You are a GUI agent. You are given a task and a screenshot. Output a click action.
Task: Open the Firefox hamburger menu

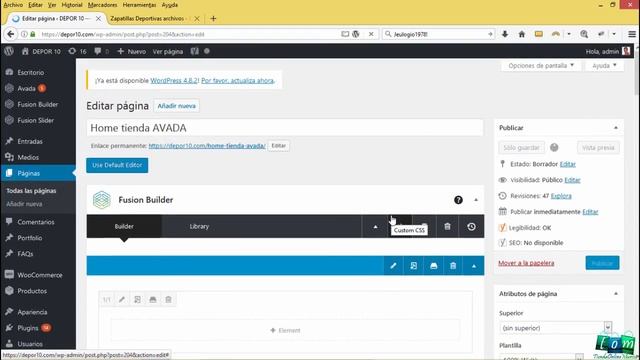pos(632,34)
